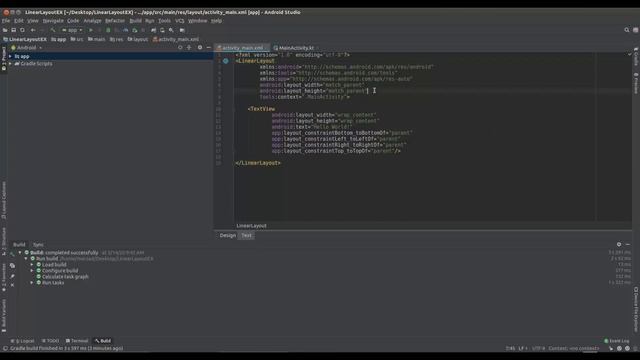Image resolution: width=640 pixels, height=360 pixels.
Task: Open the Android project view dropdown
Action: click(x=27, y=48)
